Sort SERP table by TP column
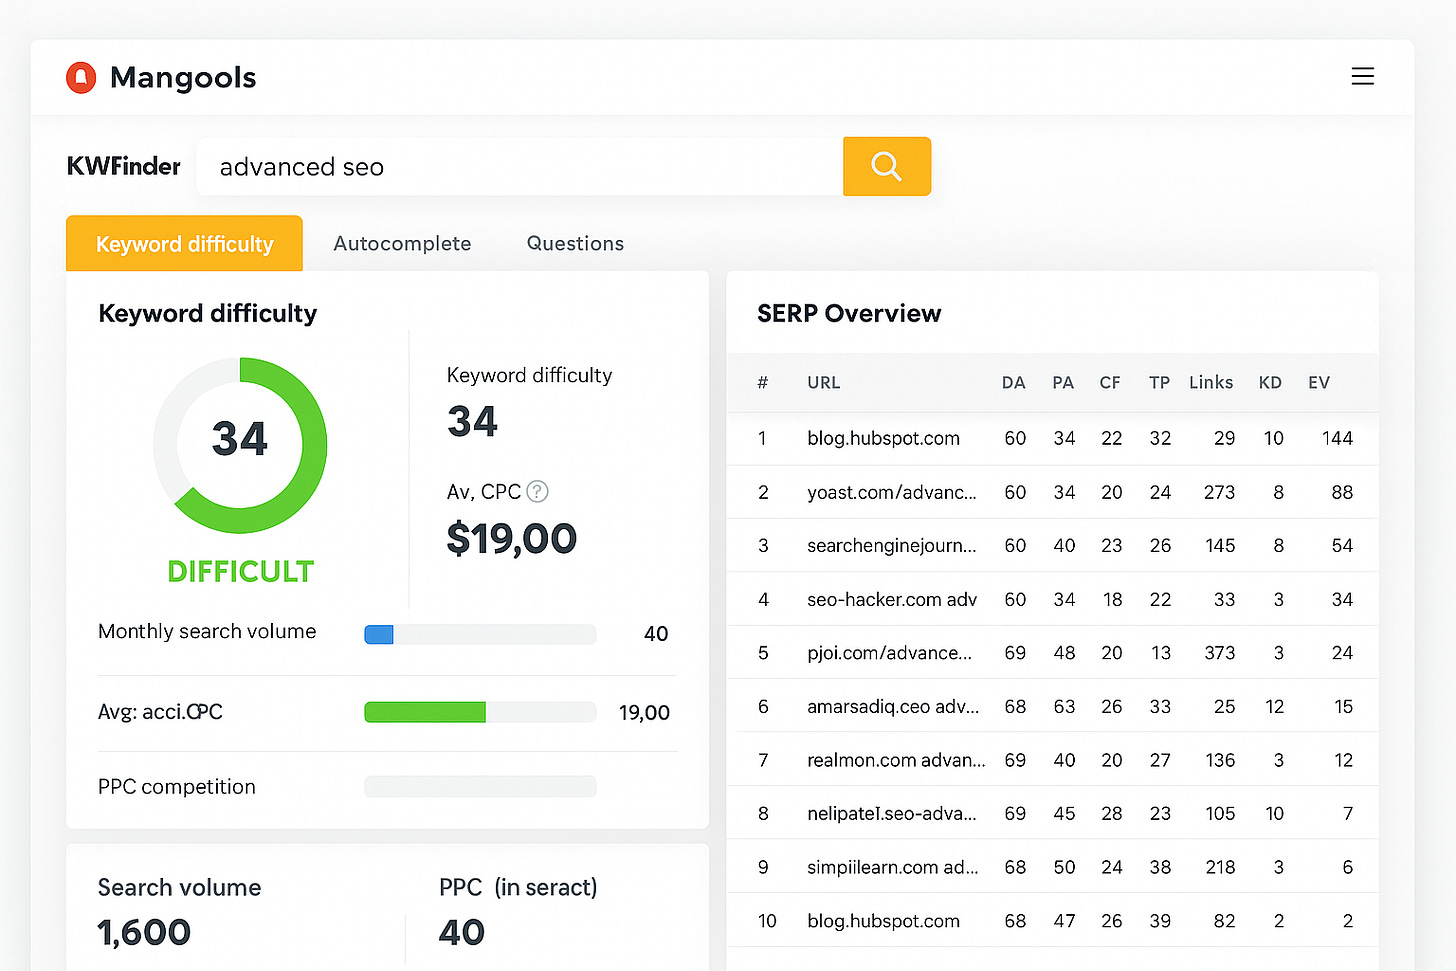1456x971 pixels. 1159,383
